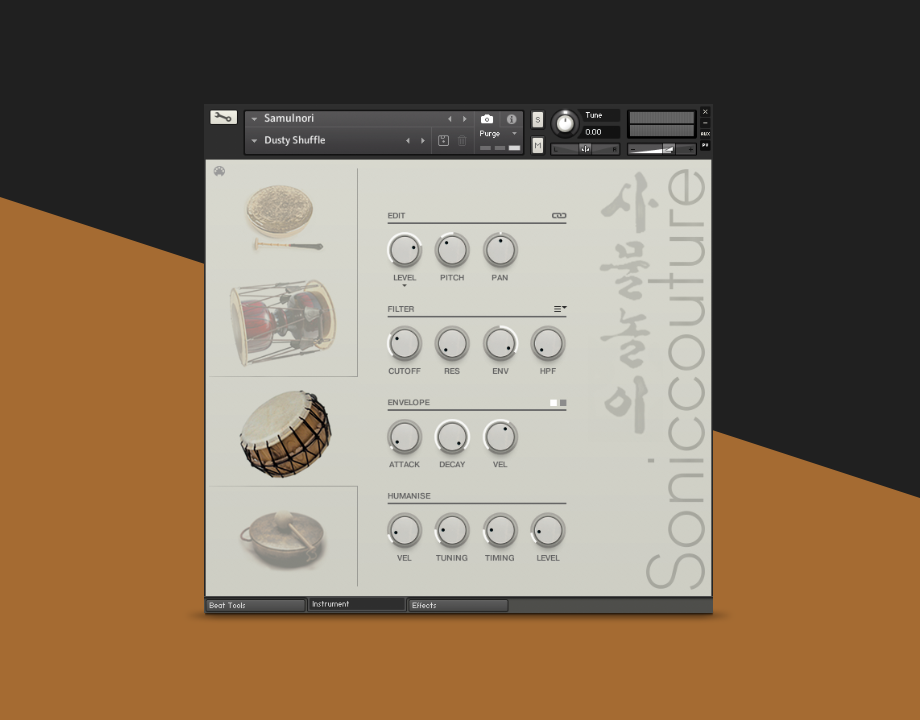Open the Effects tab
This screenshot has width=920, height=720.
pyautogui.click(x=458, y=605)
